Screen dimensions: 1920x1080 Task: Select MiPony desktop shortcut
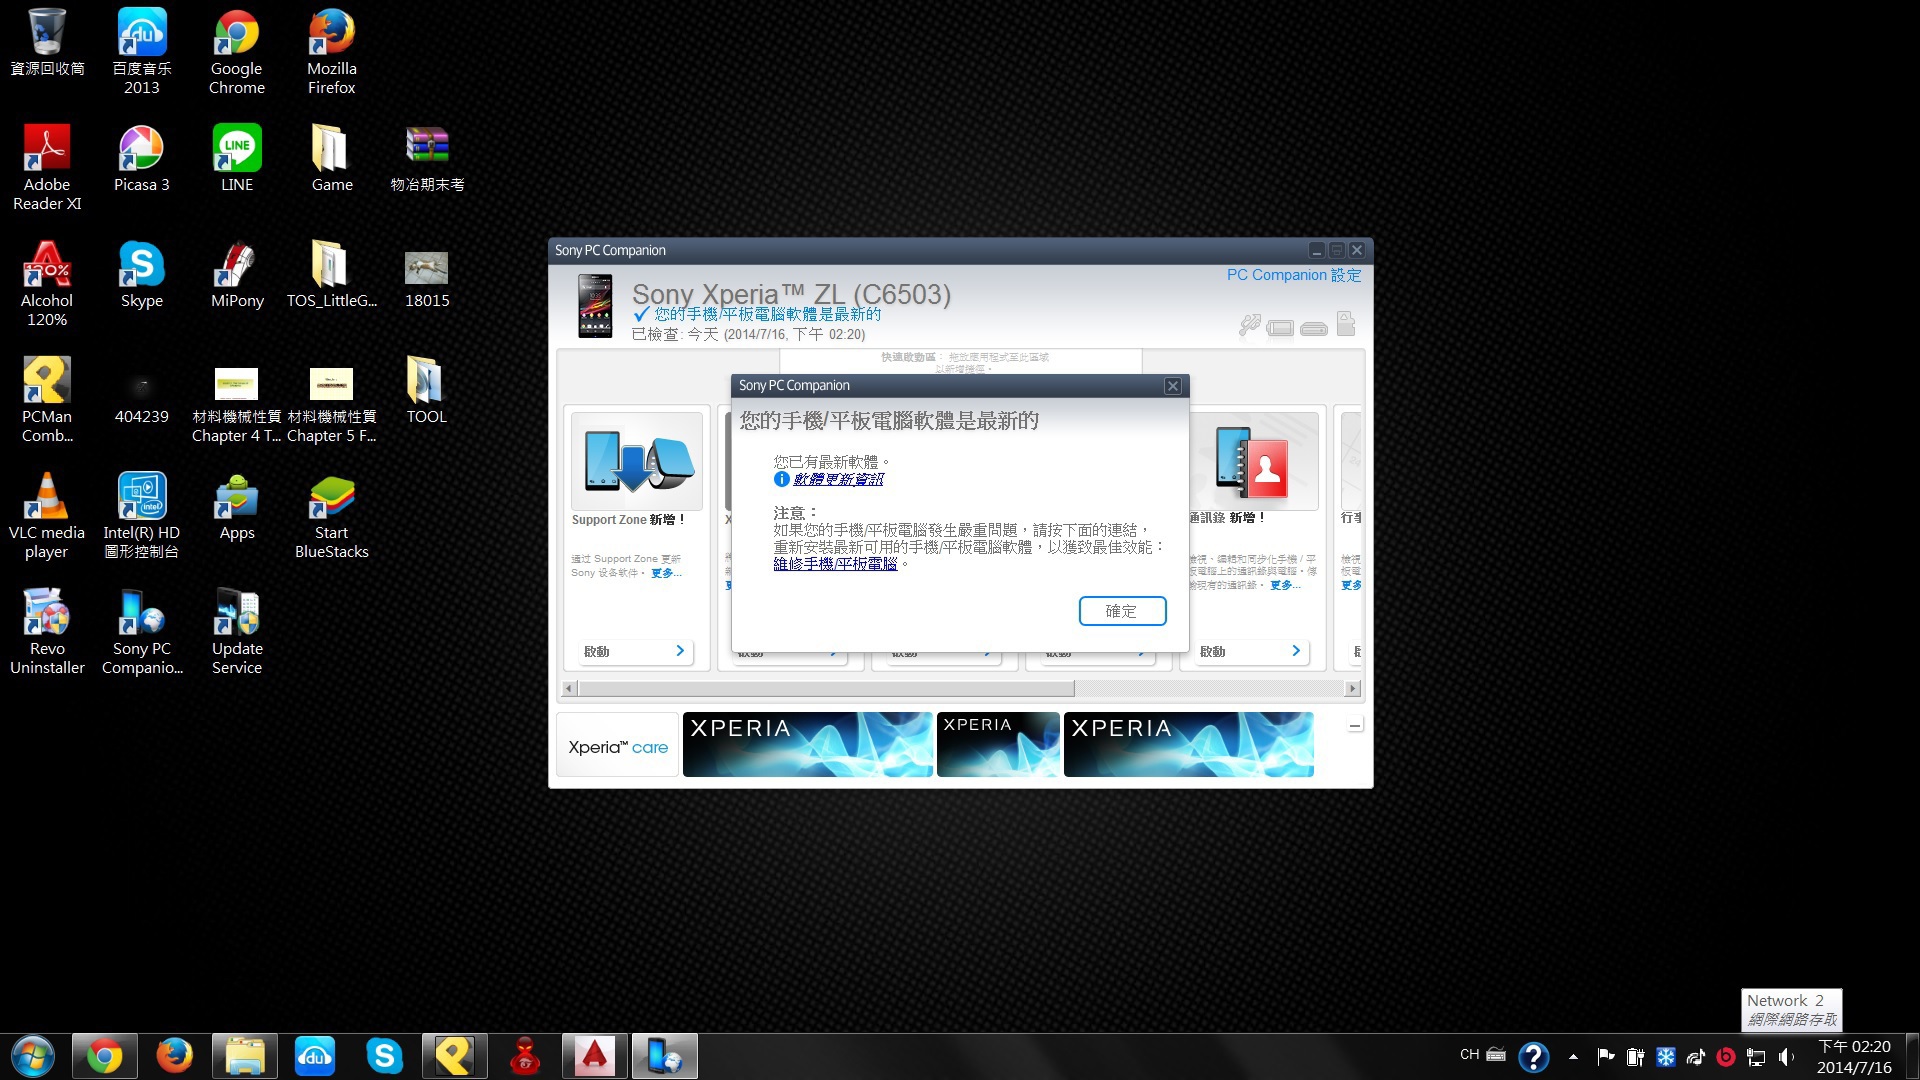coord(237,274)
